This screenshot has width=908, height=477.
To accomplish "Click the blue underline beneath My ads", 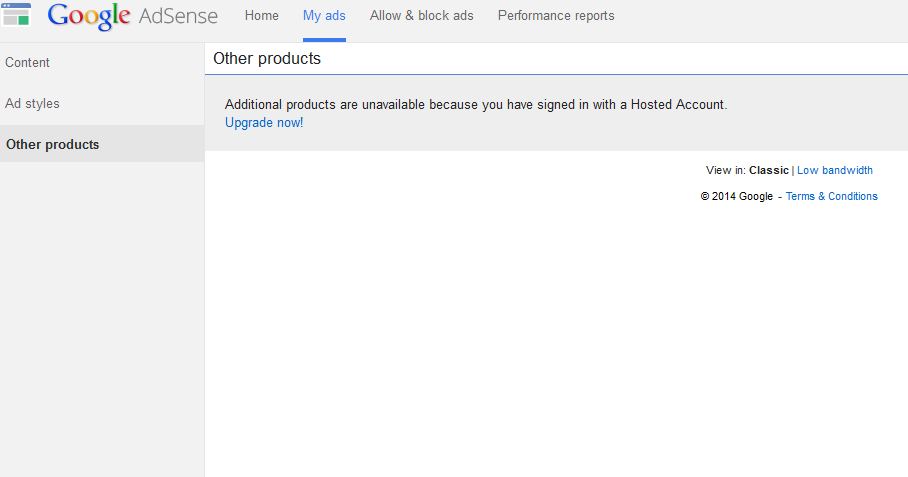I will point(324,40).
